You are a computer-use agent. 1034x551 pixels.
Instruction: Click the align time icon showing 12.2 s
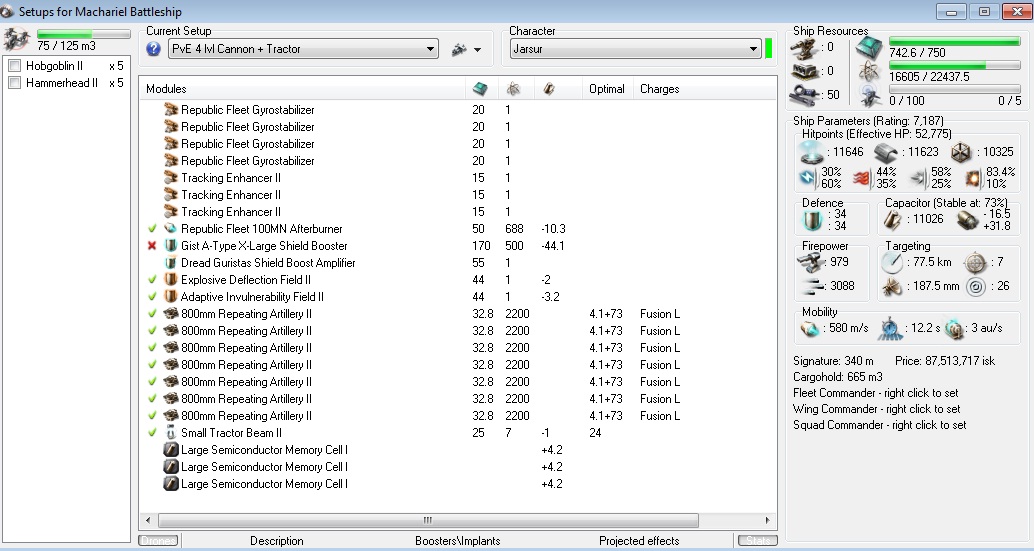[890, 328]
